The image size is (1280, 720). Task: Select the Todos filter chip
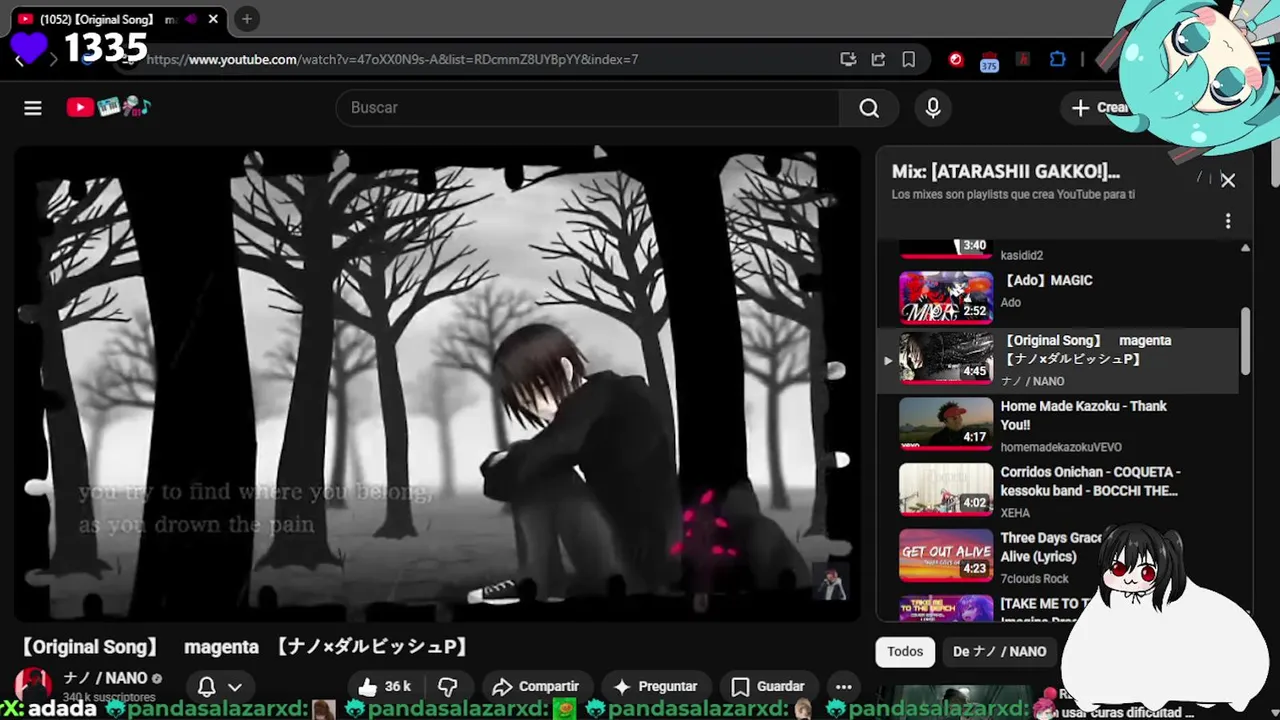coord(905,652)
